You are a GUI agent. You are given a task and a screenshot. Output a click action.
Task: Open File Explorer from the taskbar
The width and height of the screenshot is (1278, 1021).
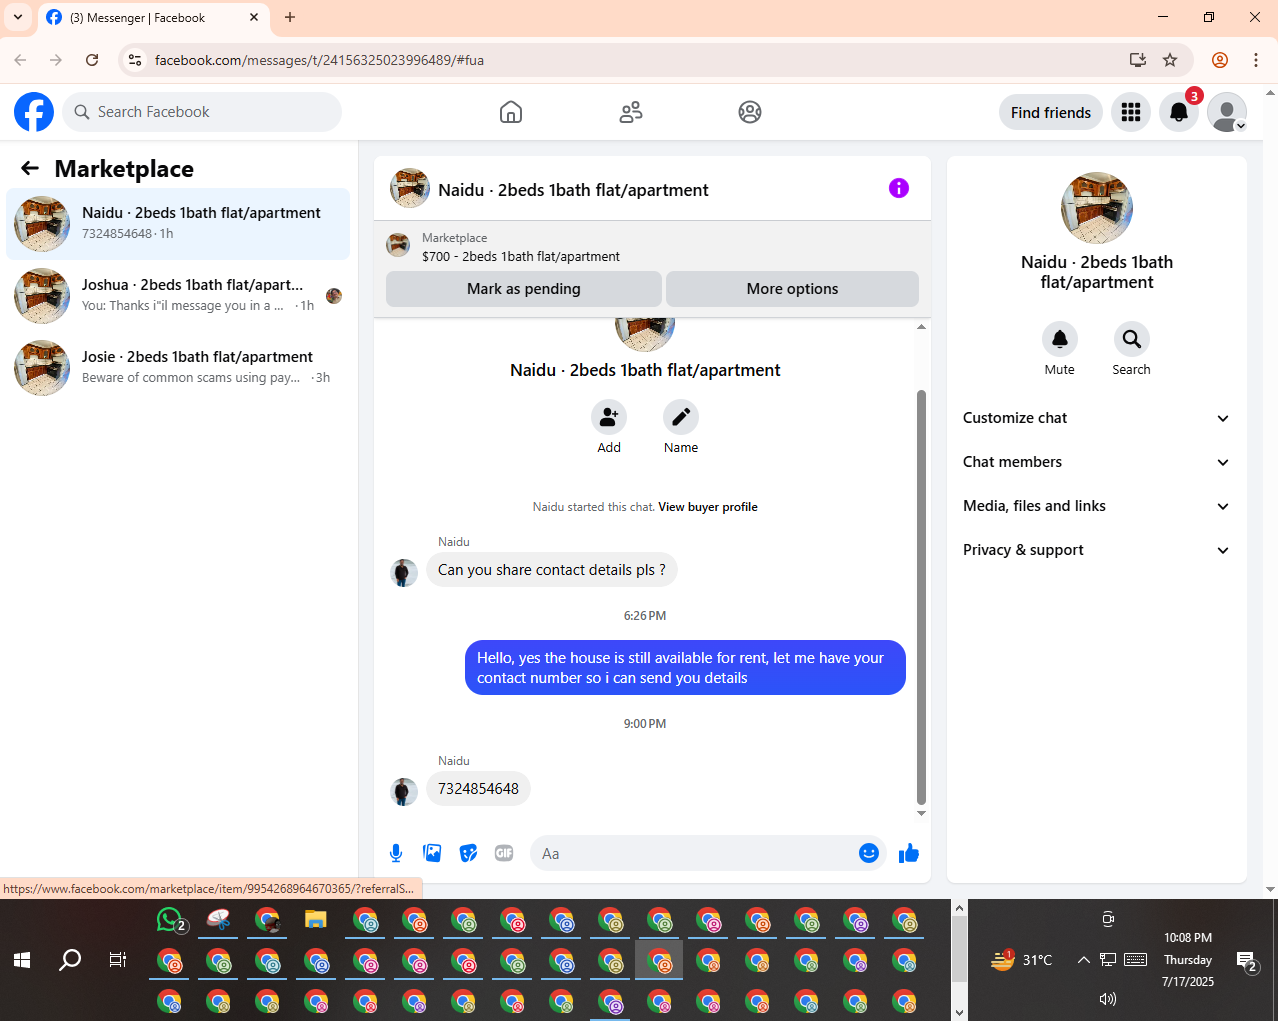coord(316,919)
